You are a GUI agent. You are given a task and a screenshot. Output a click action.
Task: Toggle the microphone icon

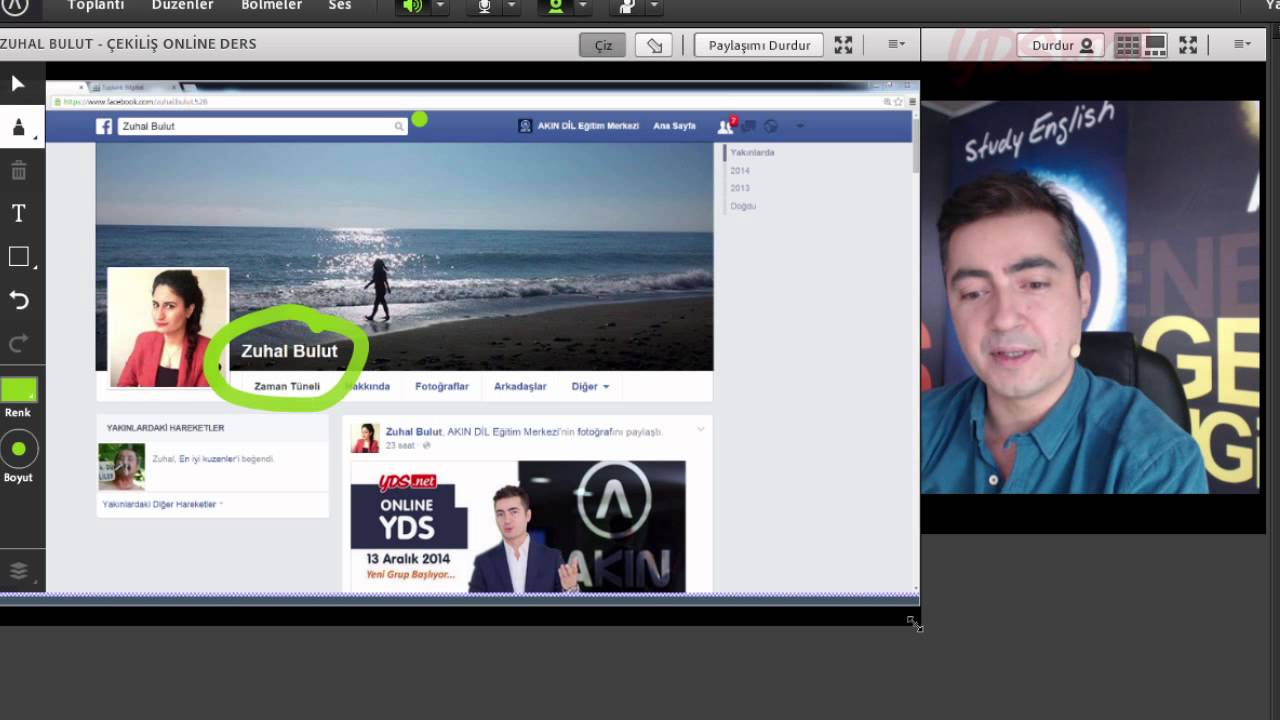click(485, 7)
